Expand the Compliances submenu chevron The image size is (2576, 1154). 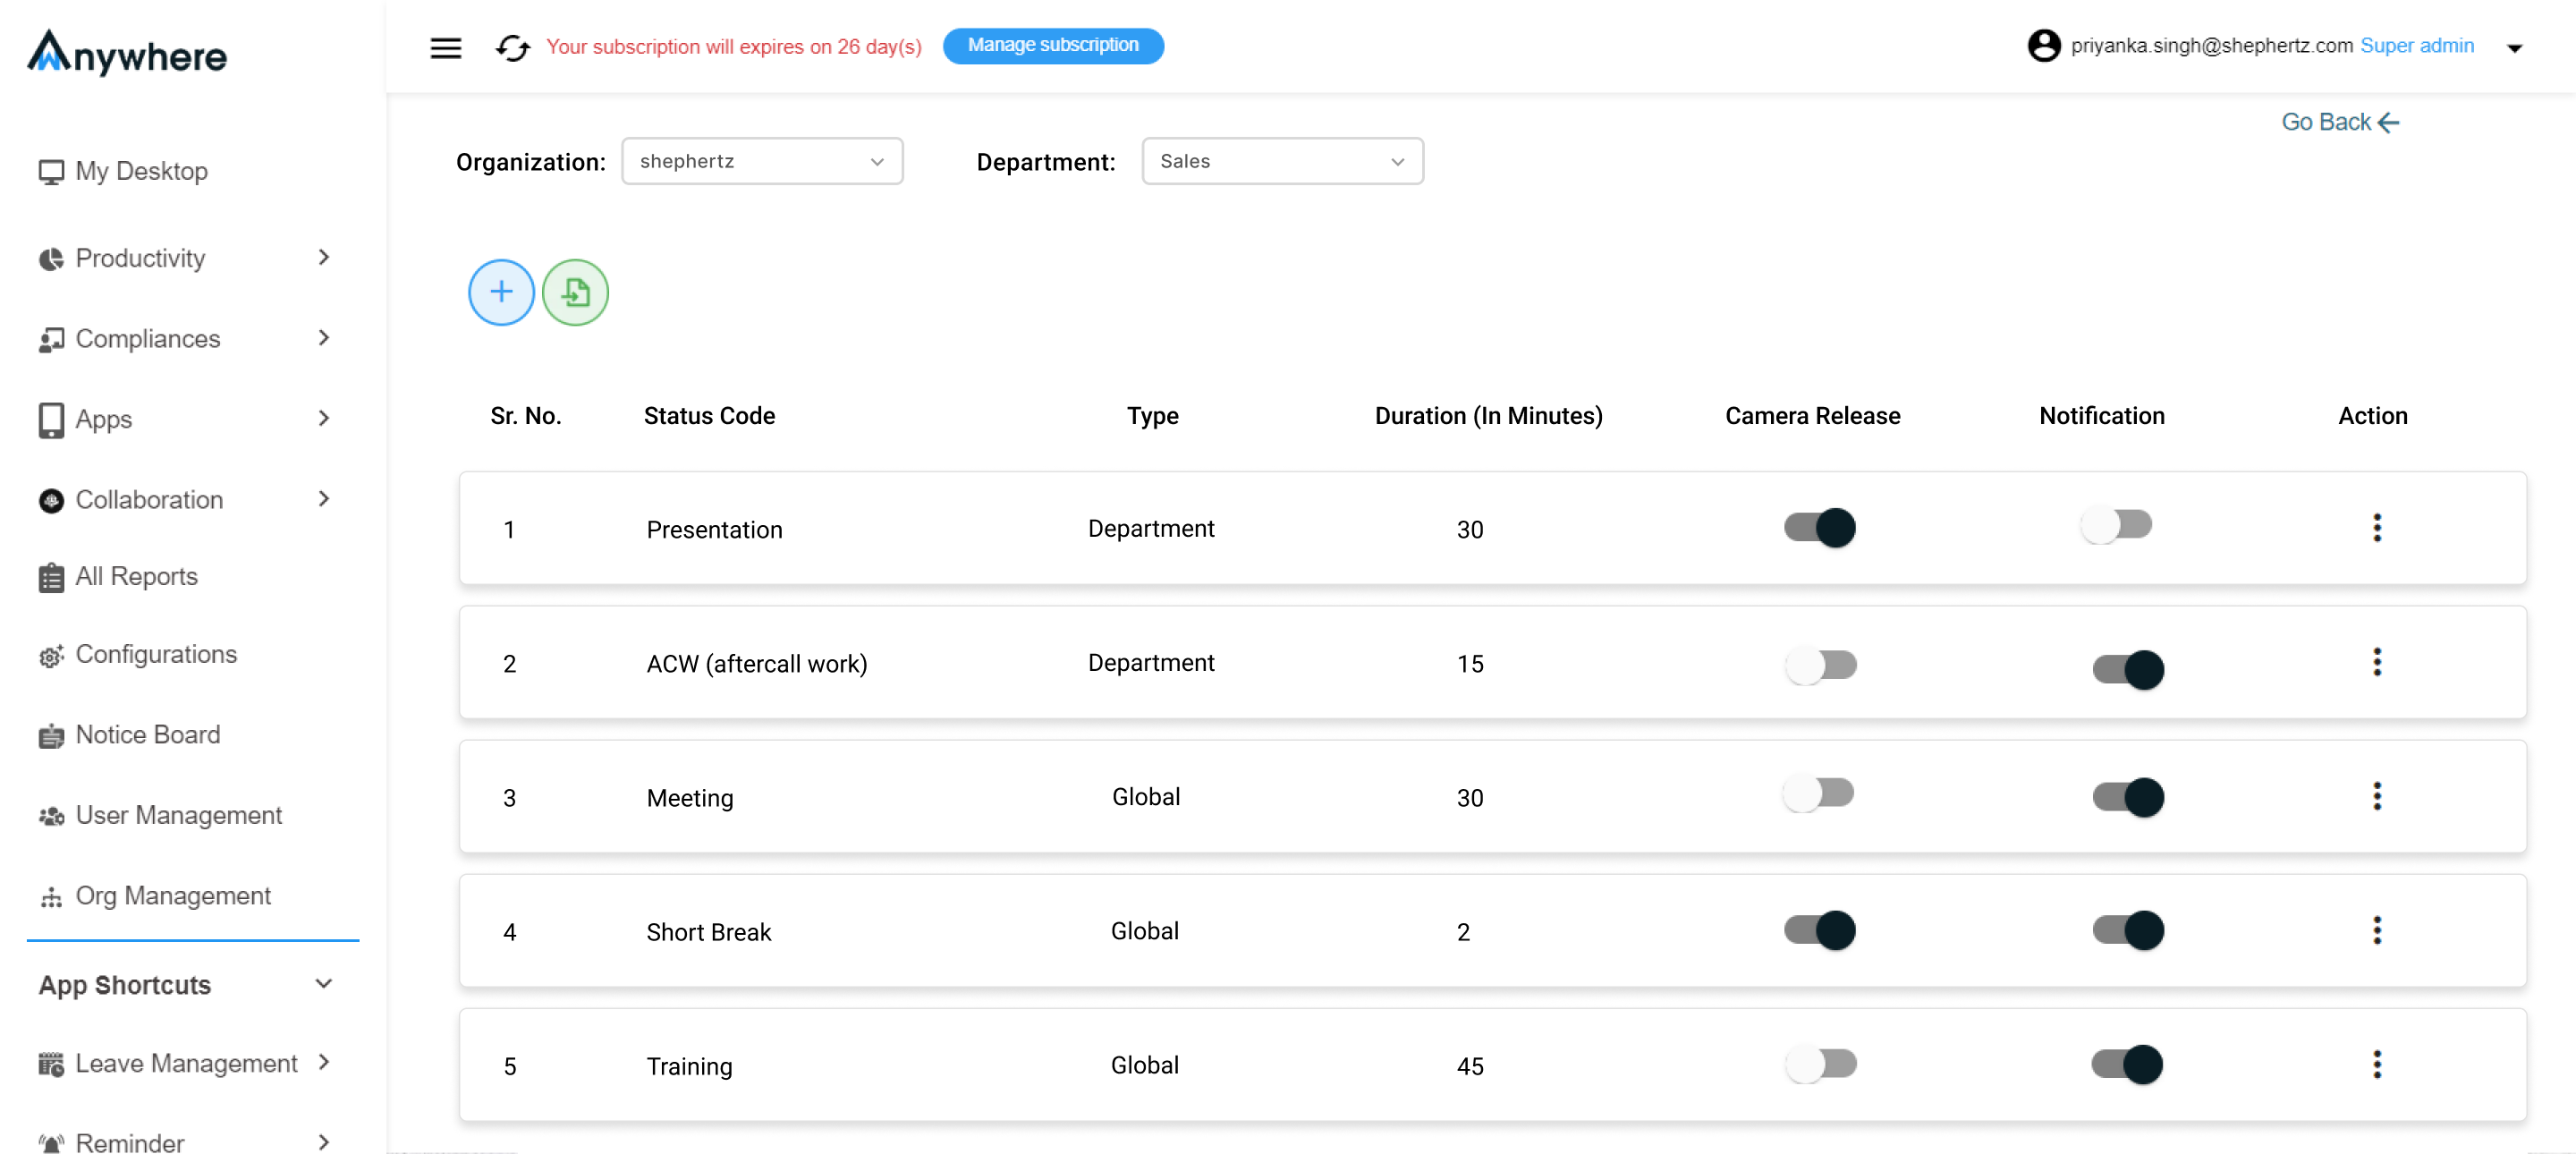point(324,338)
